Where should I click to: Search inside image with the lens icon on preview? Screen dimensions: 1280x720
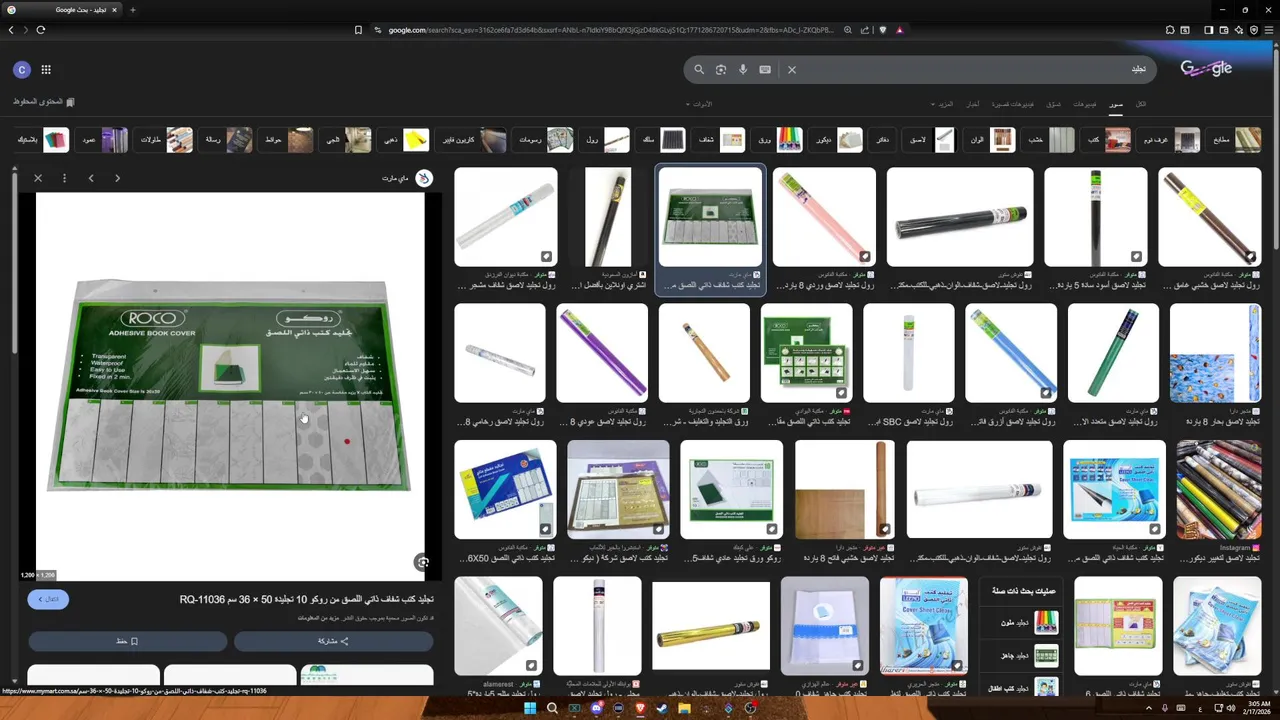click(422, 563)
